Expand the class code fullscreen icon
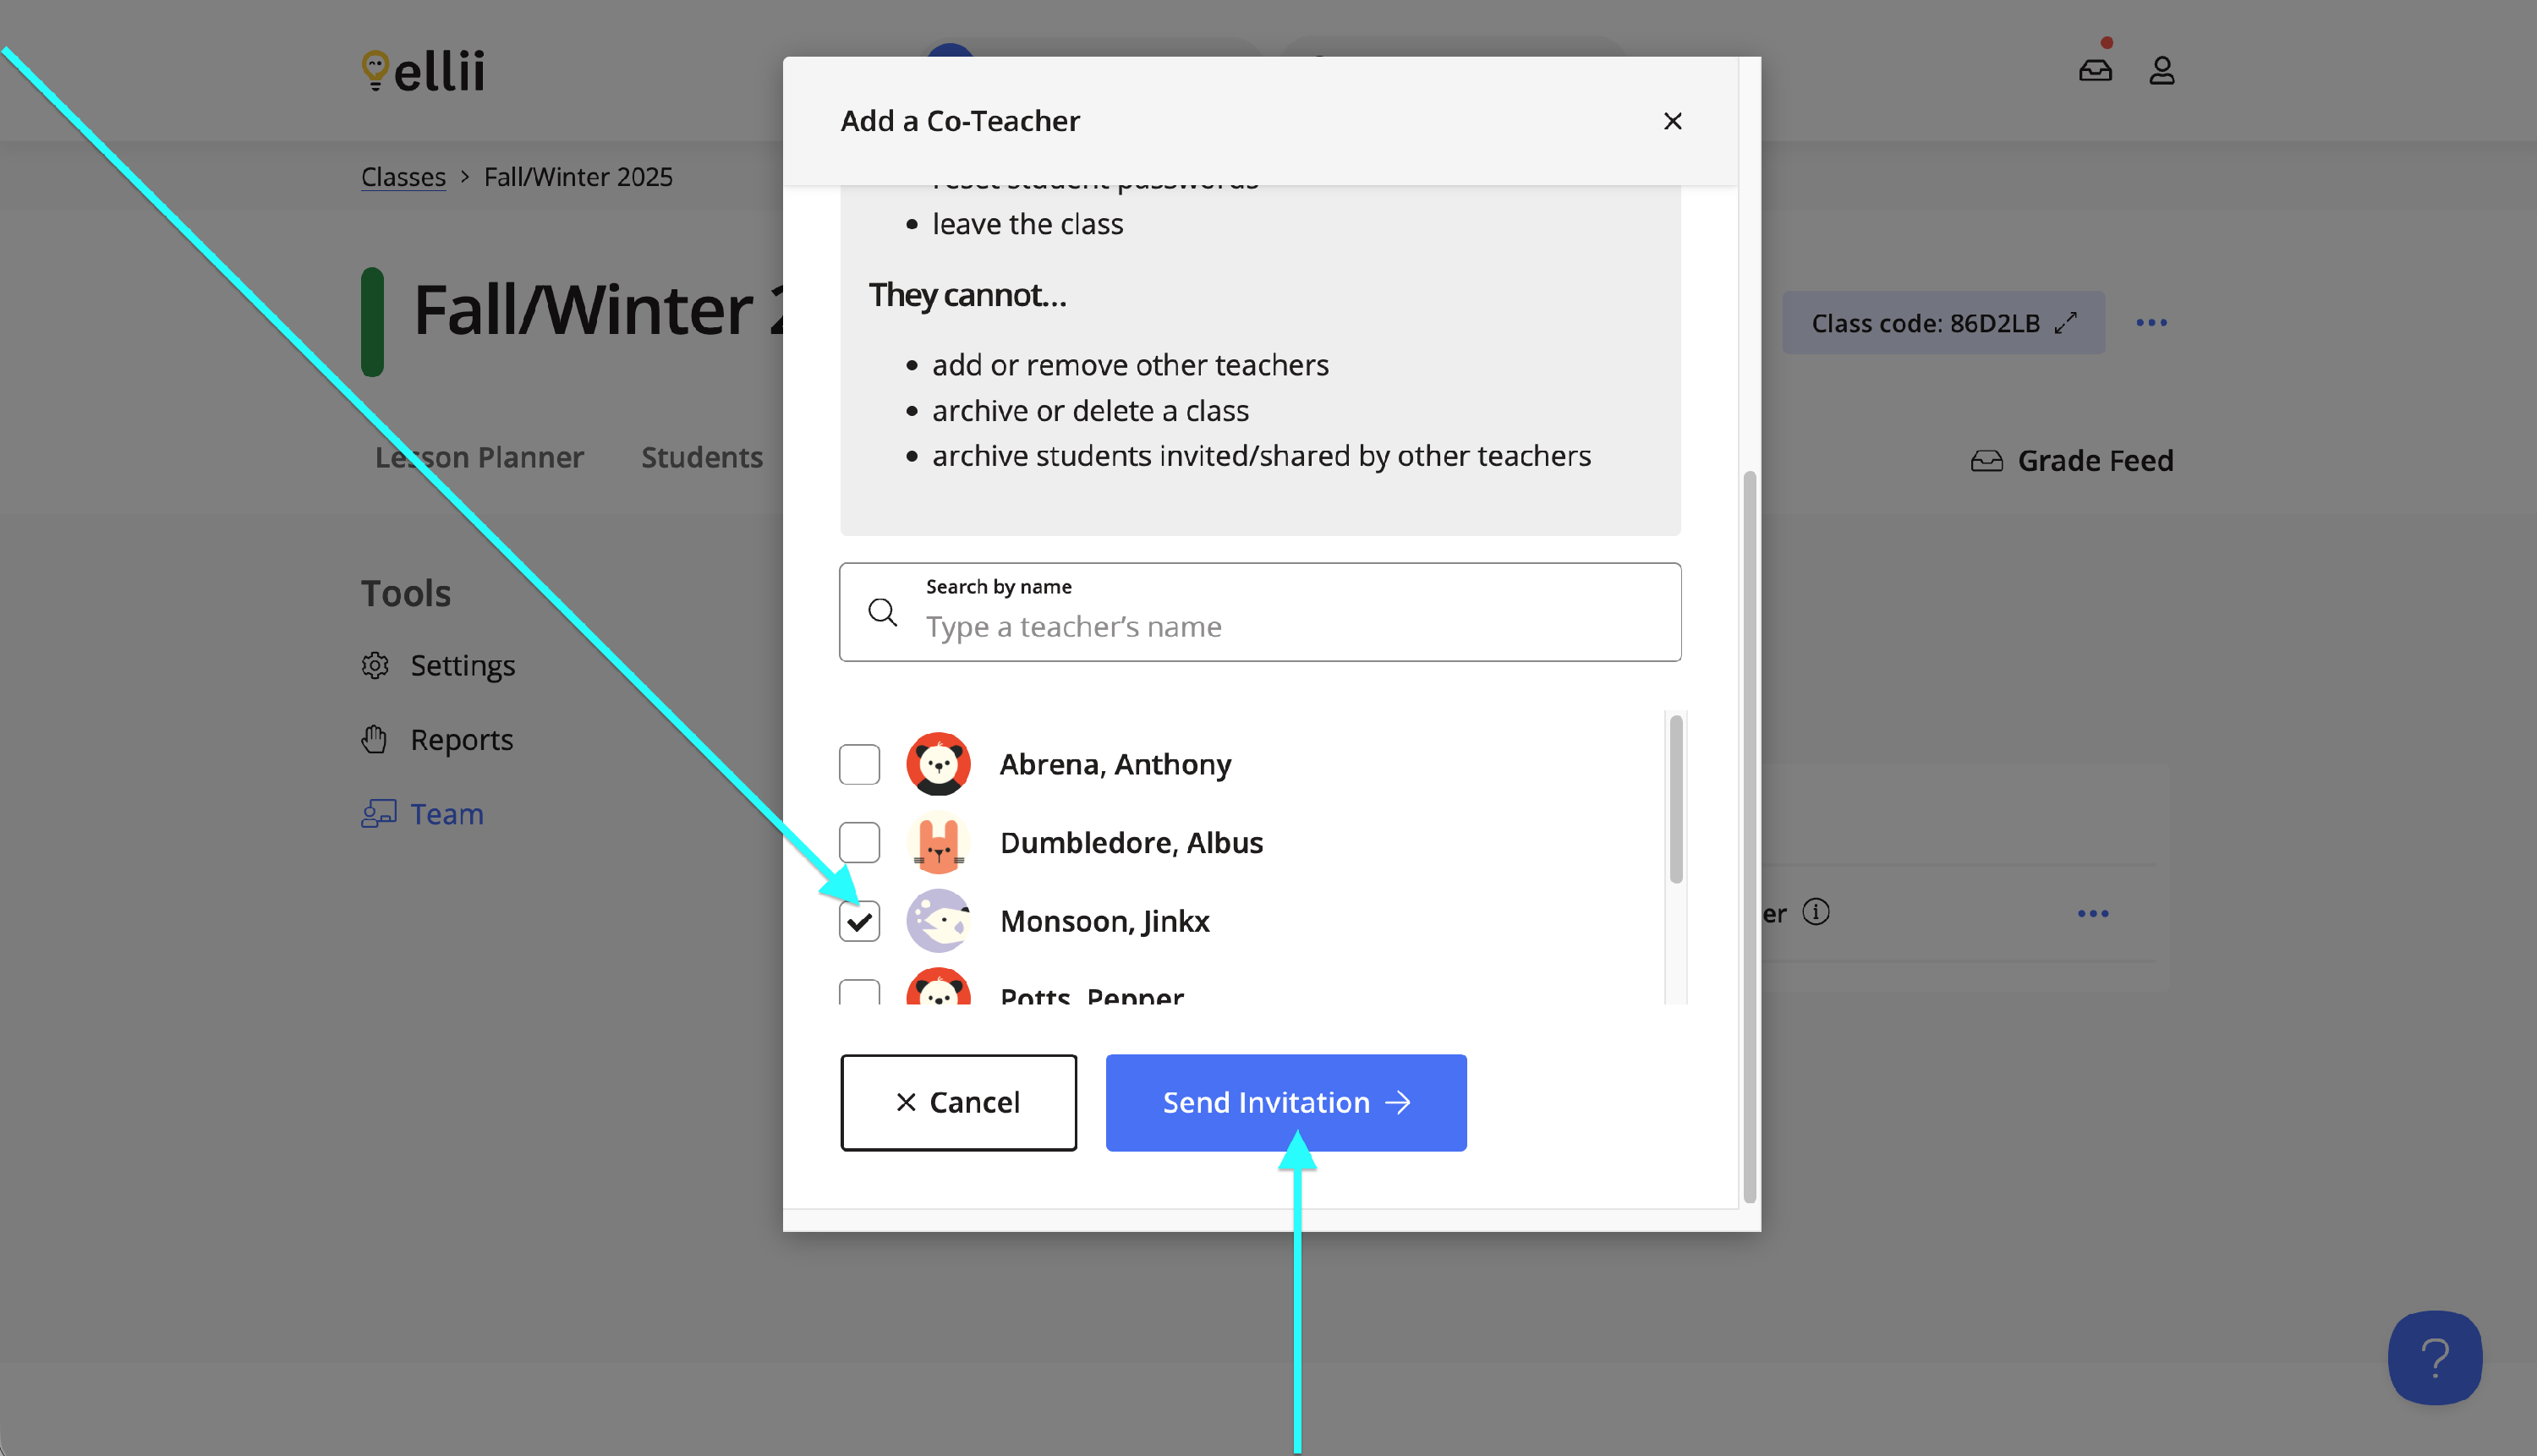 coord(2066,323)
